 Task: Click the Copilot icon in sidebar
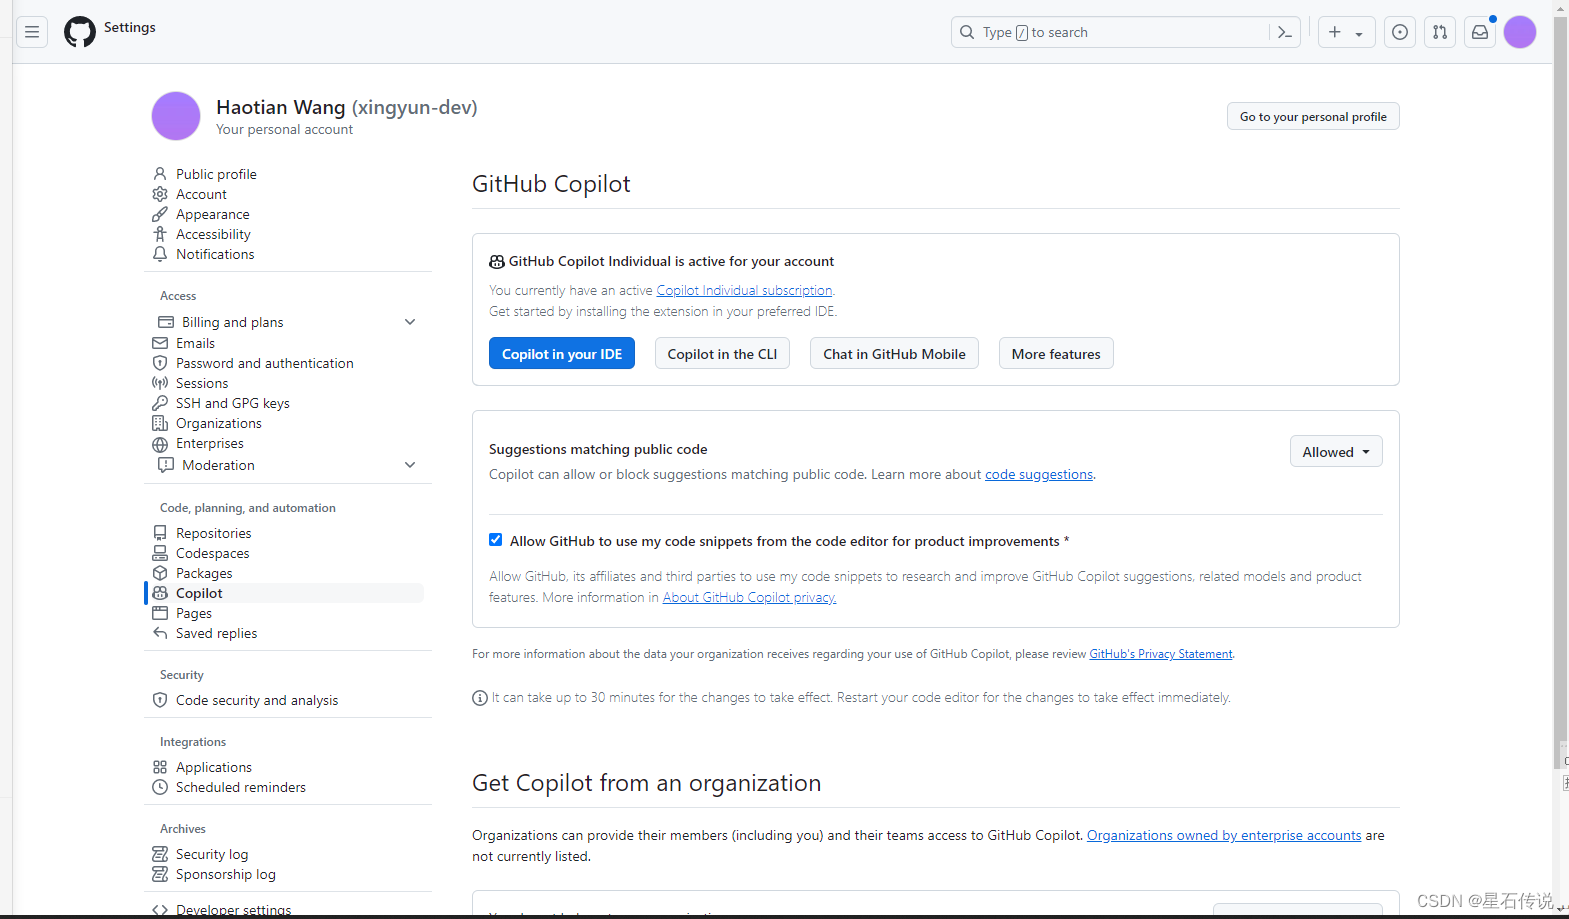tap(160, 593)
